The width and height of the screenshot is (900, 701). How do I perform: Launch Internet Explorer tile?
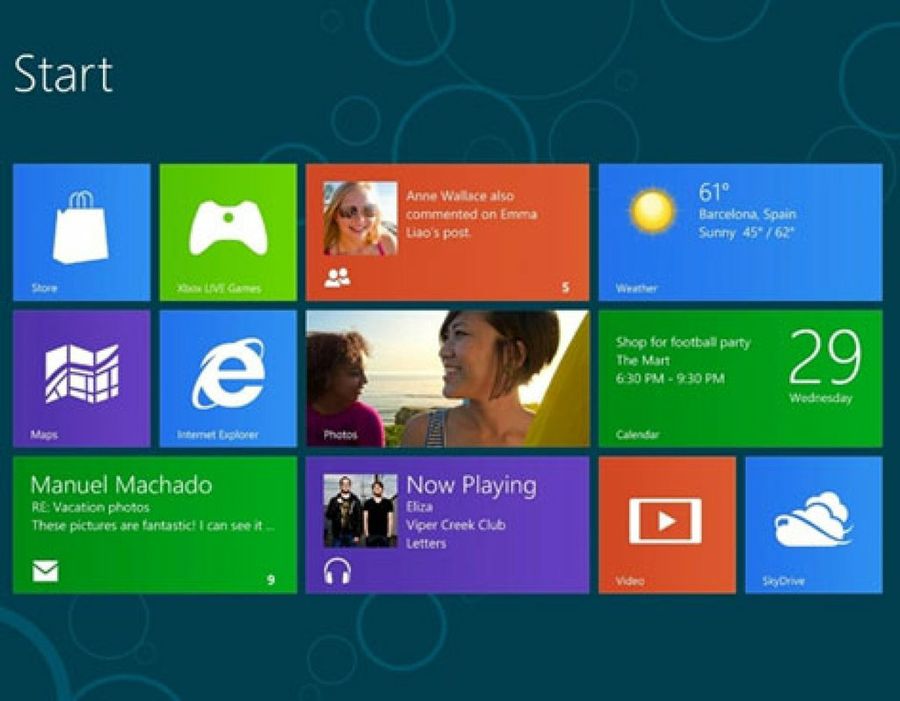click(228, 377)
